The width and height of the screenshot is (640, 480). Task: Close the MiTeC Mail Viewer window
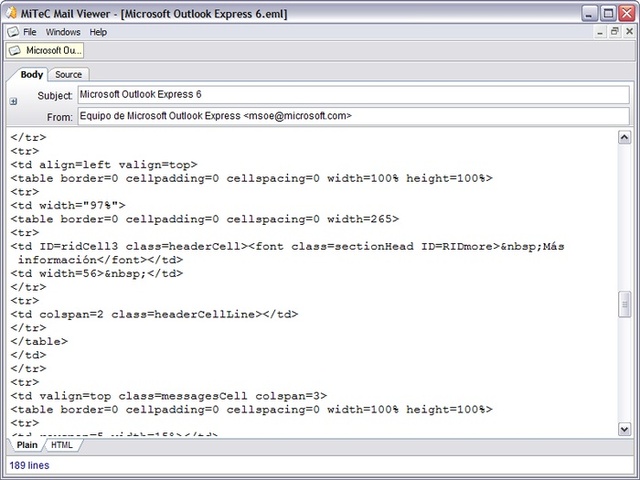[x=627, y=14]
